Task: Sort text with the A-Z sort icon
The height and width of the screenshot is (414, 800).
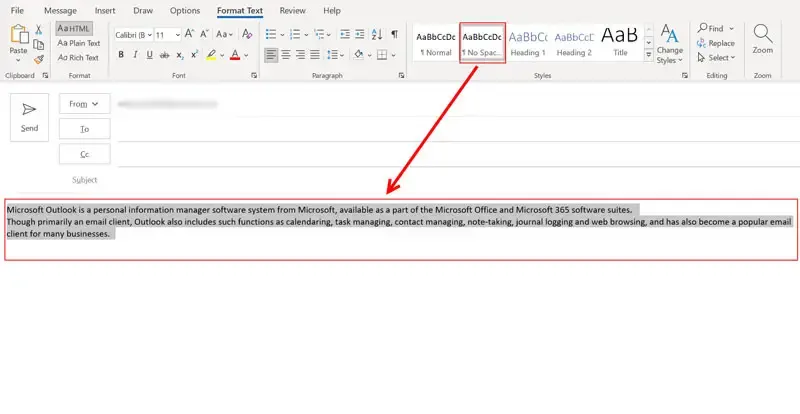Action: (377, 34)
